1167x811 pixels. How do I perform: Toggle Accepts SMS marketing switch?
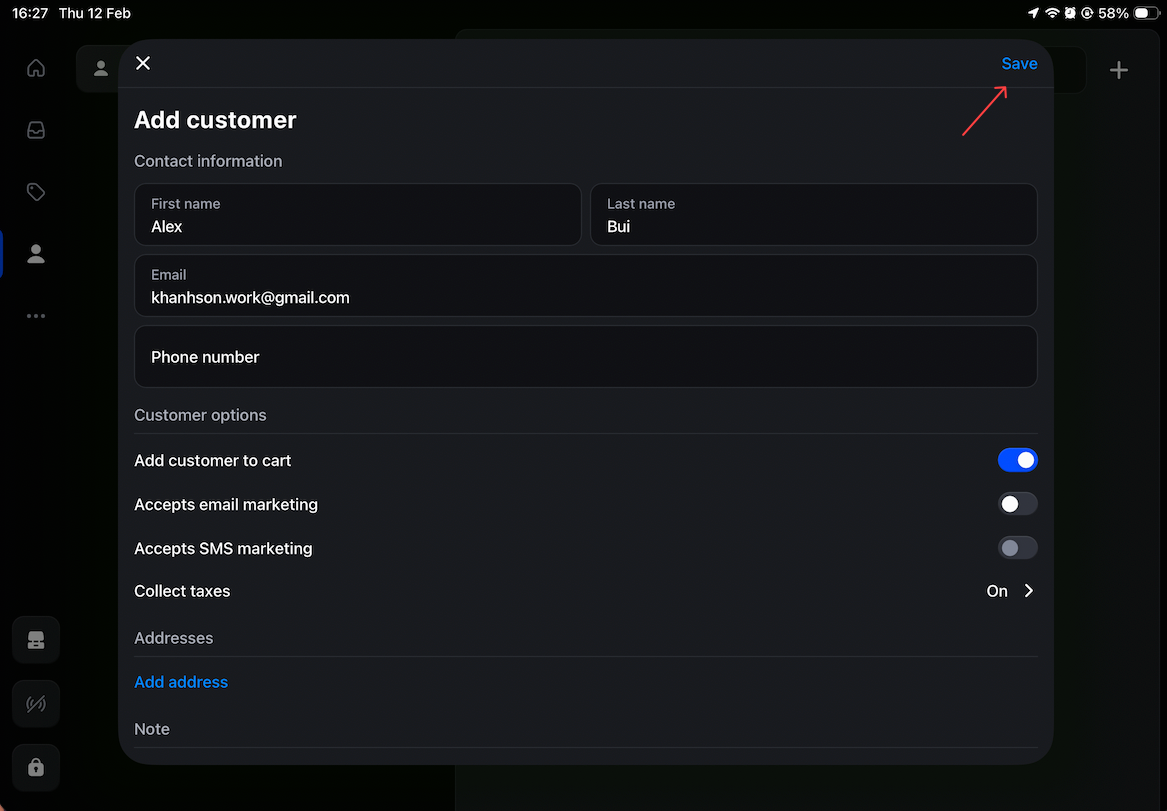point(1017,548)
